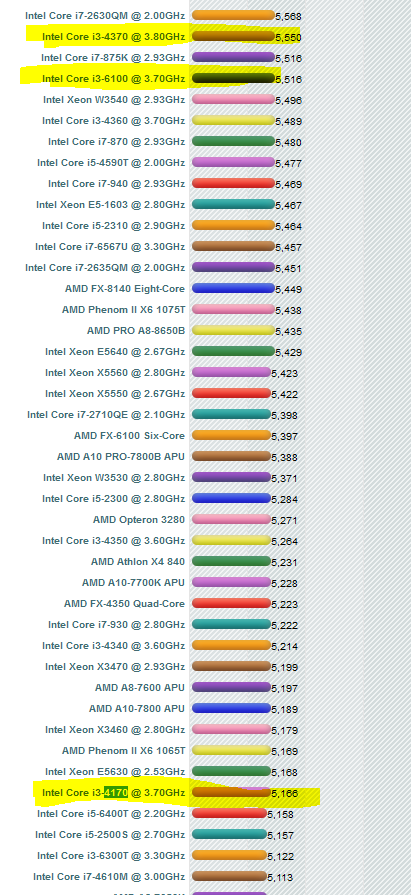
Task: Click the red bar for Intel Core i7-940
Action: coord(233,183)
